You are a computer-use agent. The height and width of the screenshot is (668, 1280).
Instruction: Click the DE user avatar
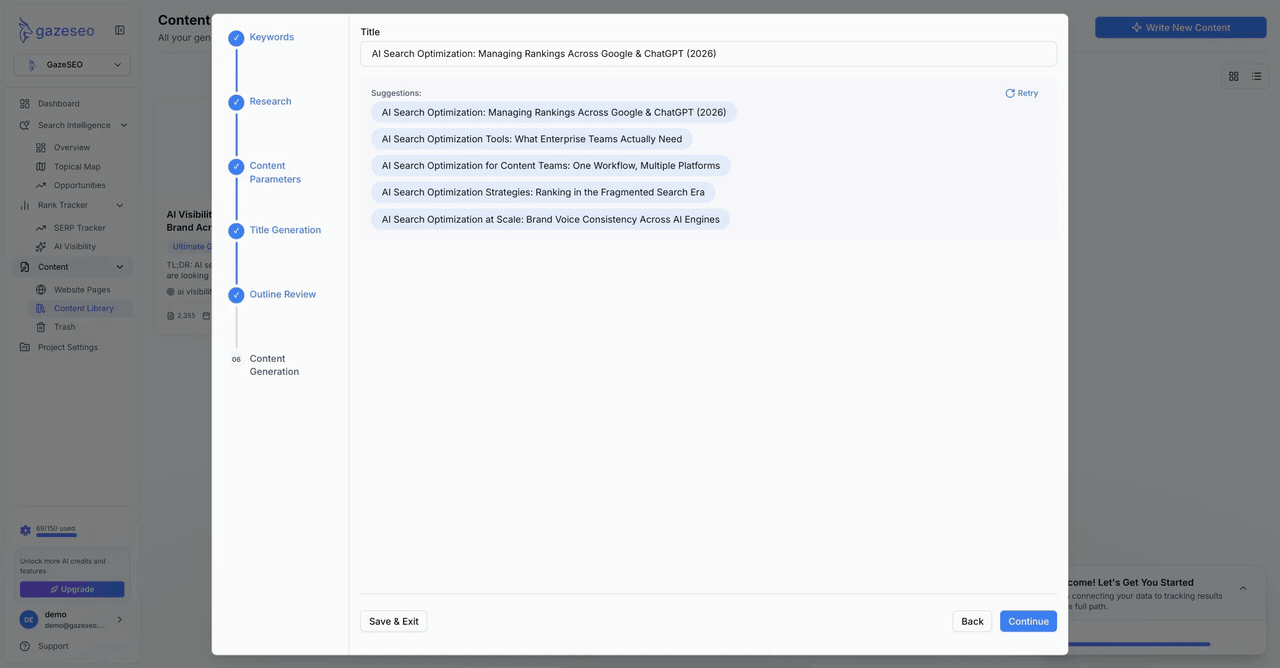click(28, 620)
